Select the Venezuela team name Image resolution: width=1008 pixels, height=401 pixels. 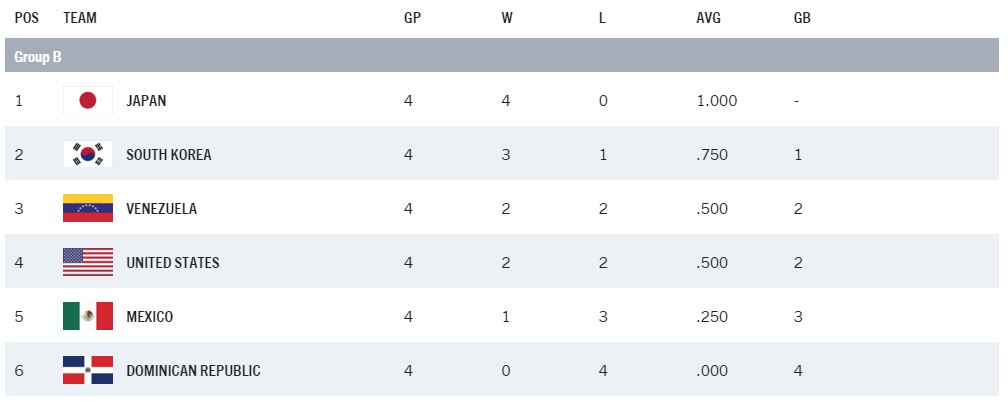tap(161, 208)
